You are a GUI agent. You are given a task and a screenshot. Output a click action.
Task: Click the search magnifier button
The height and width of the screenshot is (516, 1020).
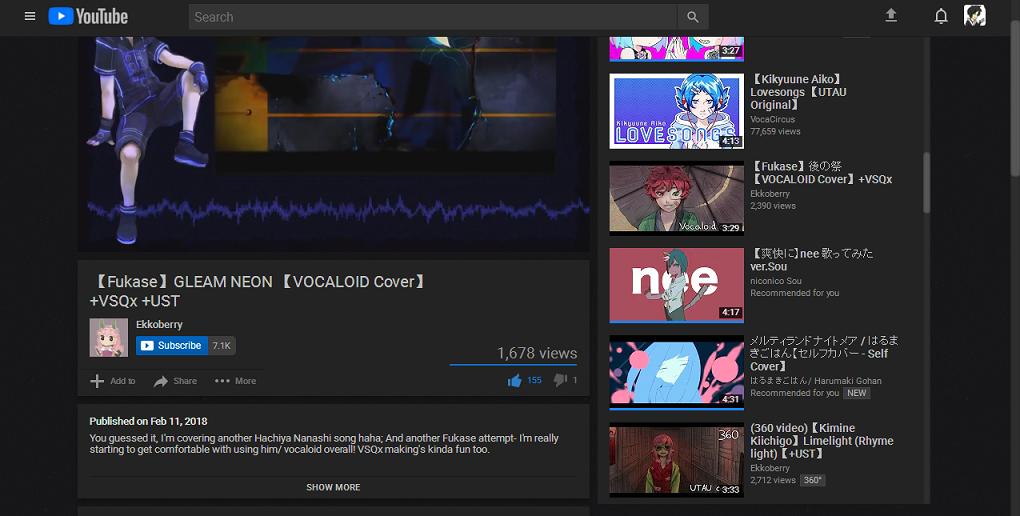[693, 17]
